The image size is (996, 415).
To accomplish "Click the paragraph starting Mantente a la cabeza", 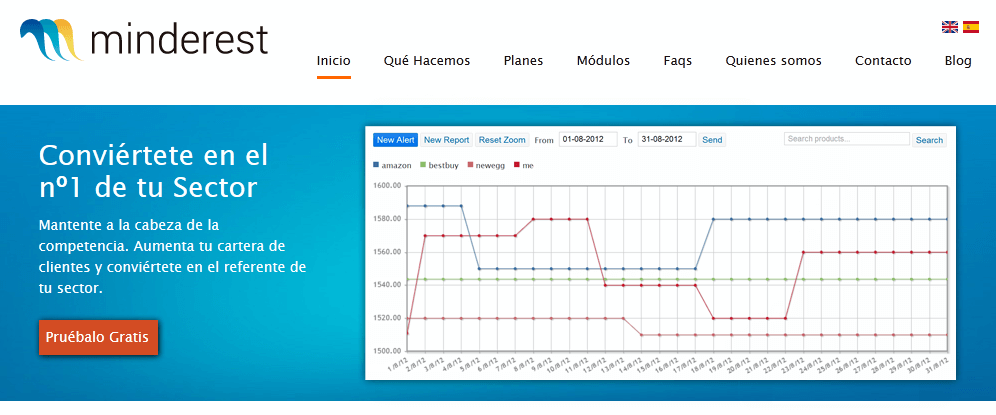I will coord(172,256).
